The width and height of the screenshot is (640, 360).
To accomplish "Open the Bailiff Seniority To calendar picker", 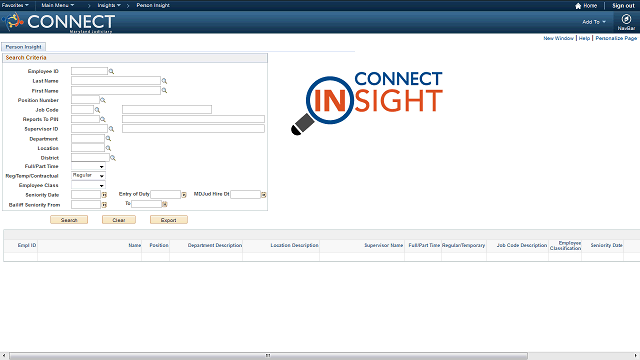I will pos(165,204).
